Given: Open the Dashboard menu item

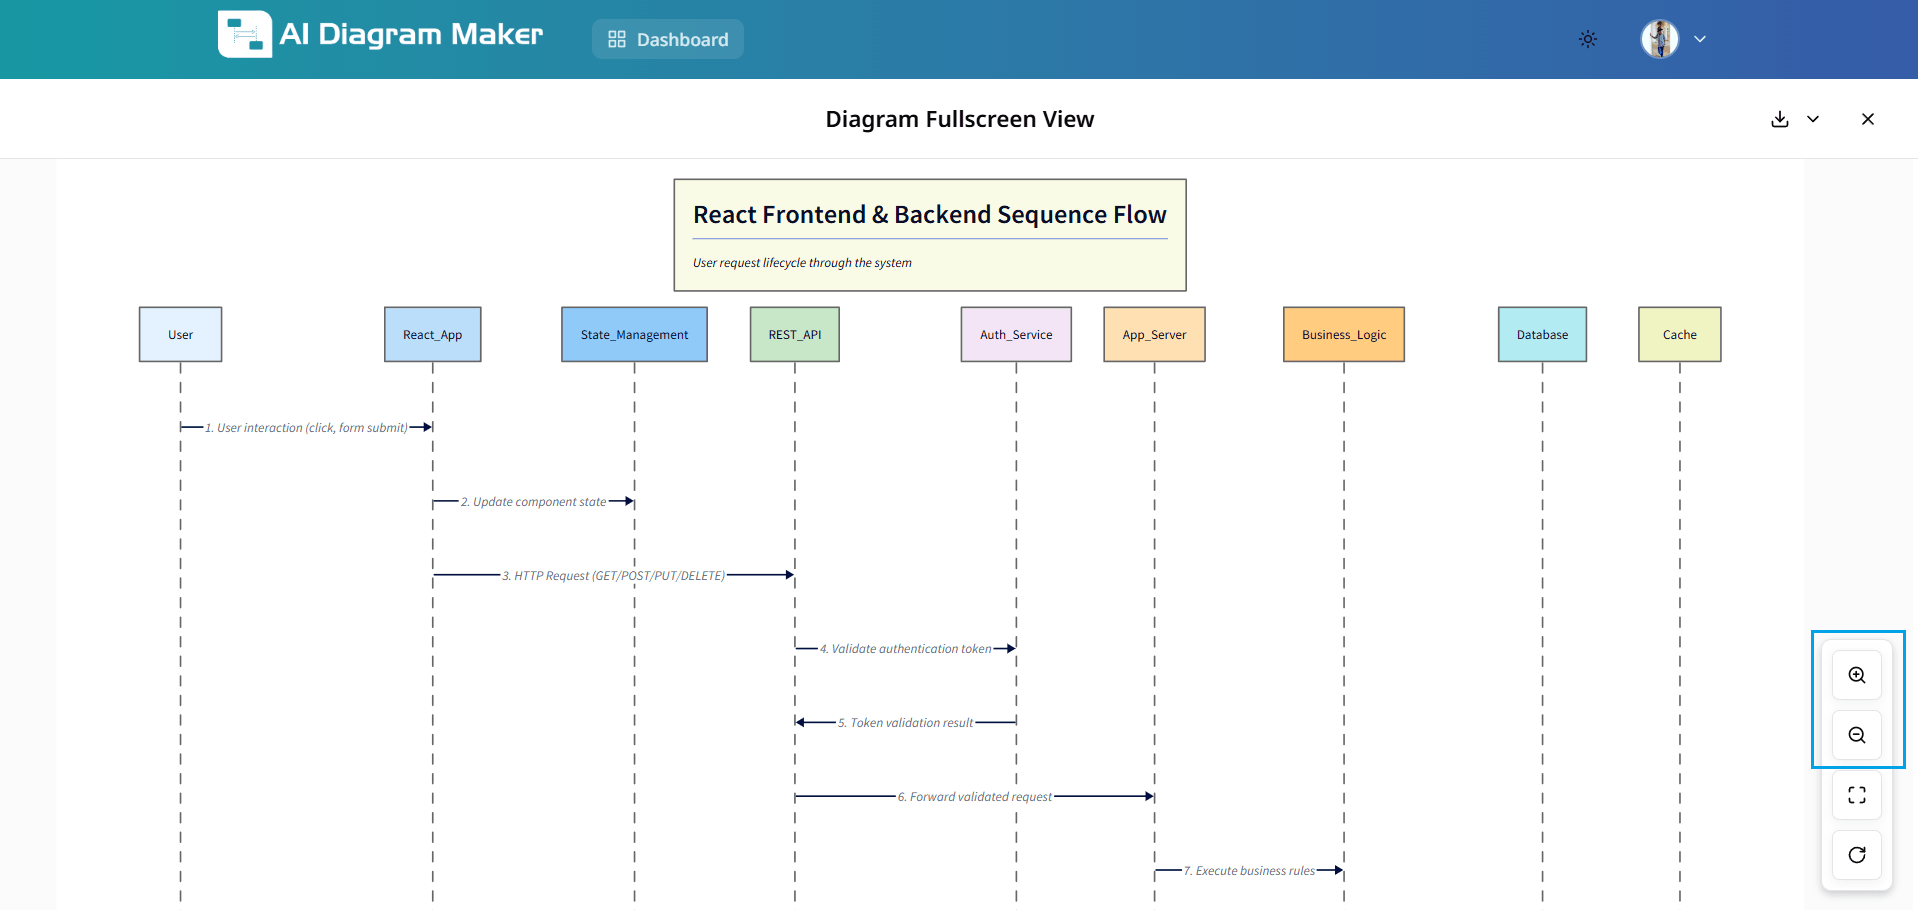Looking at the screenshot, I should tap(668, 39).
